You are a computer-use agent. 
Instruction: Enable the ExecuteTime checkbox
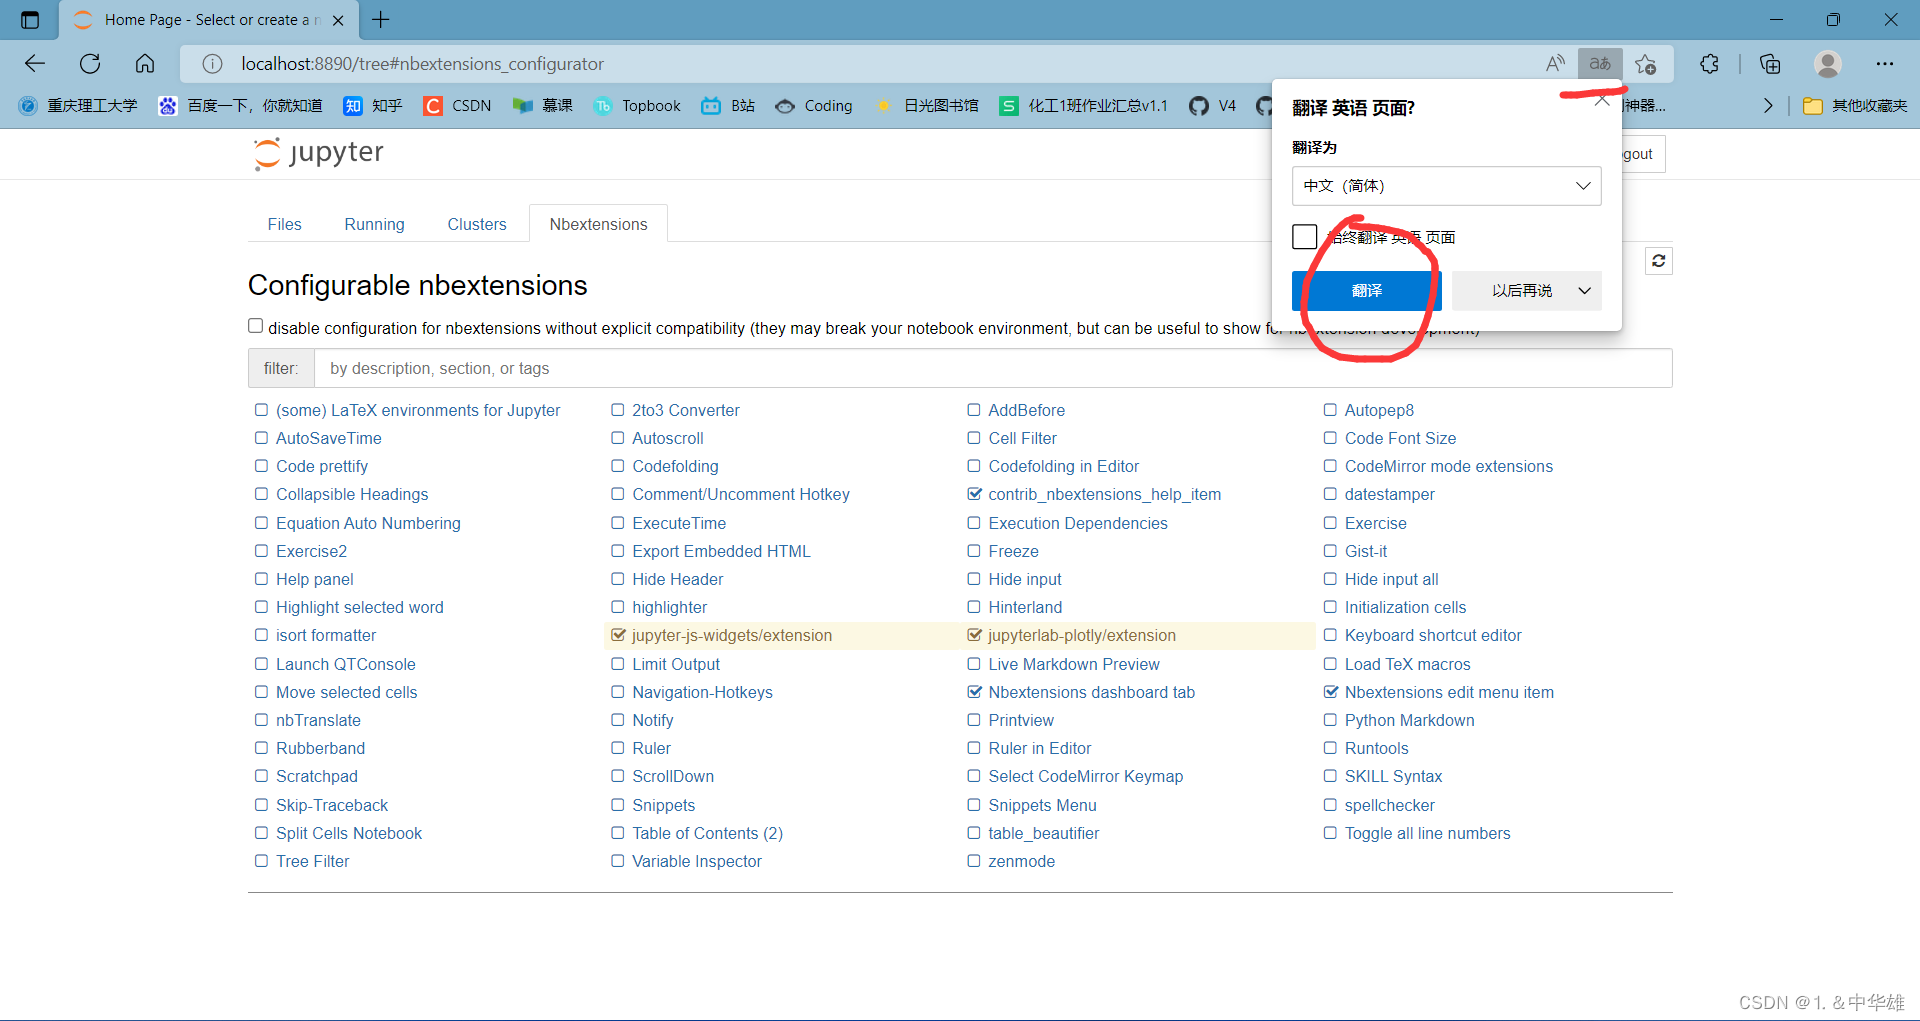pos(617,523)
